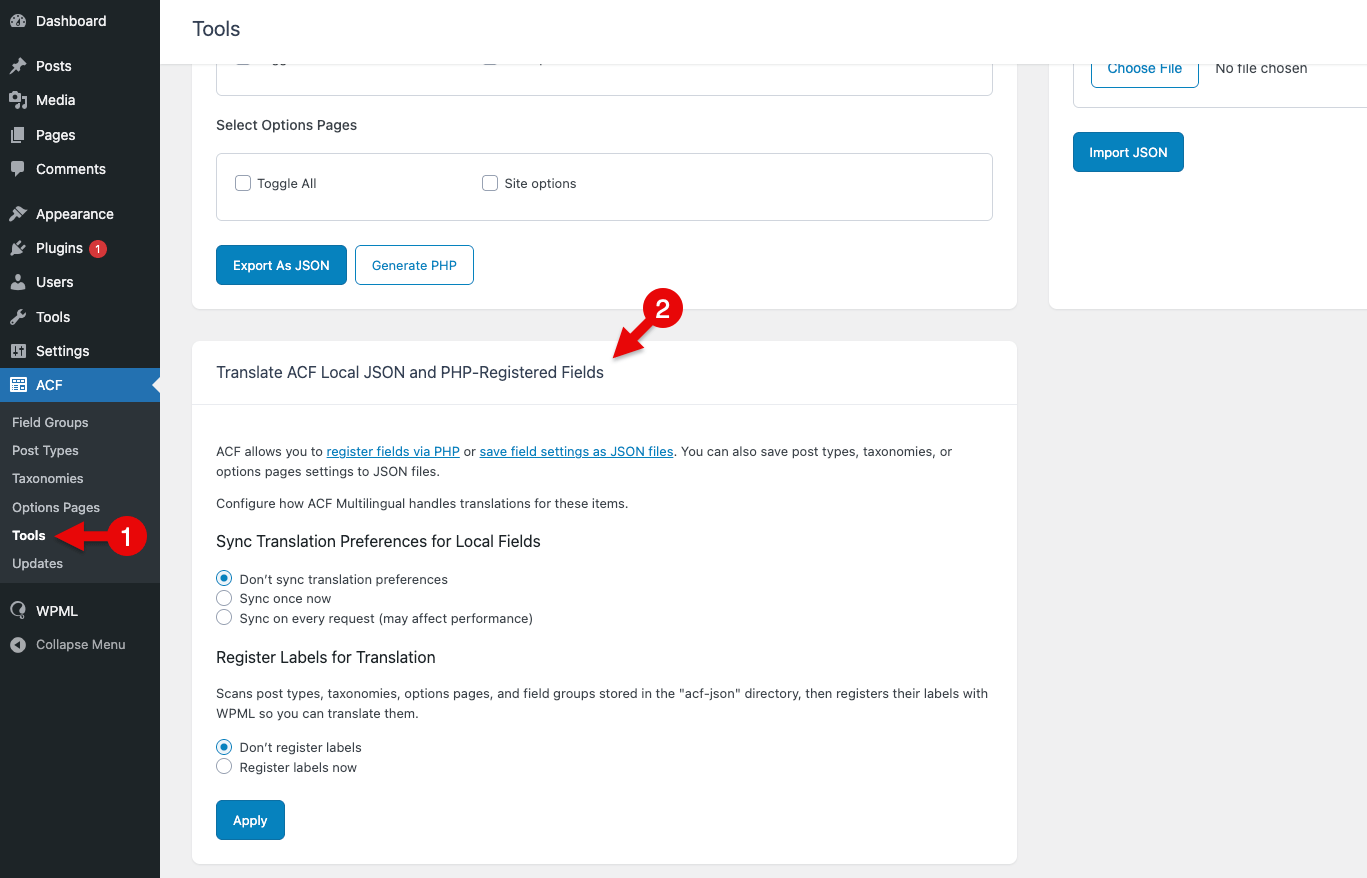
Task: Click the Comments speech bubble icon
Action: pyautogui.click(x=18, y=169)
